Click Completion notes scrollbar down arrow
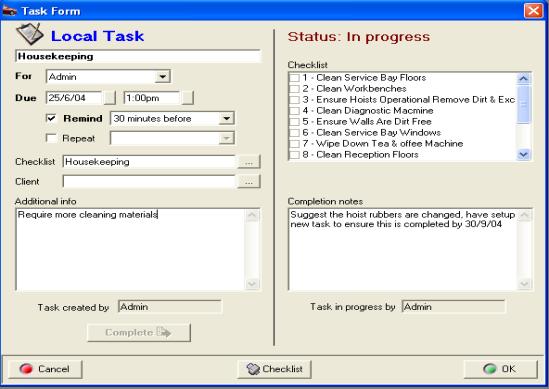Viewport: 549px width, 389px height. [524, 284]
